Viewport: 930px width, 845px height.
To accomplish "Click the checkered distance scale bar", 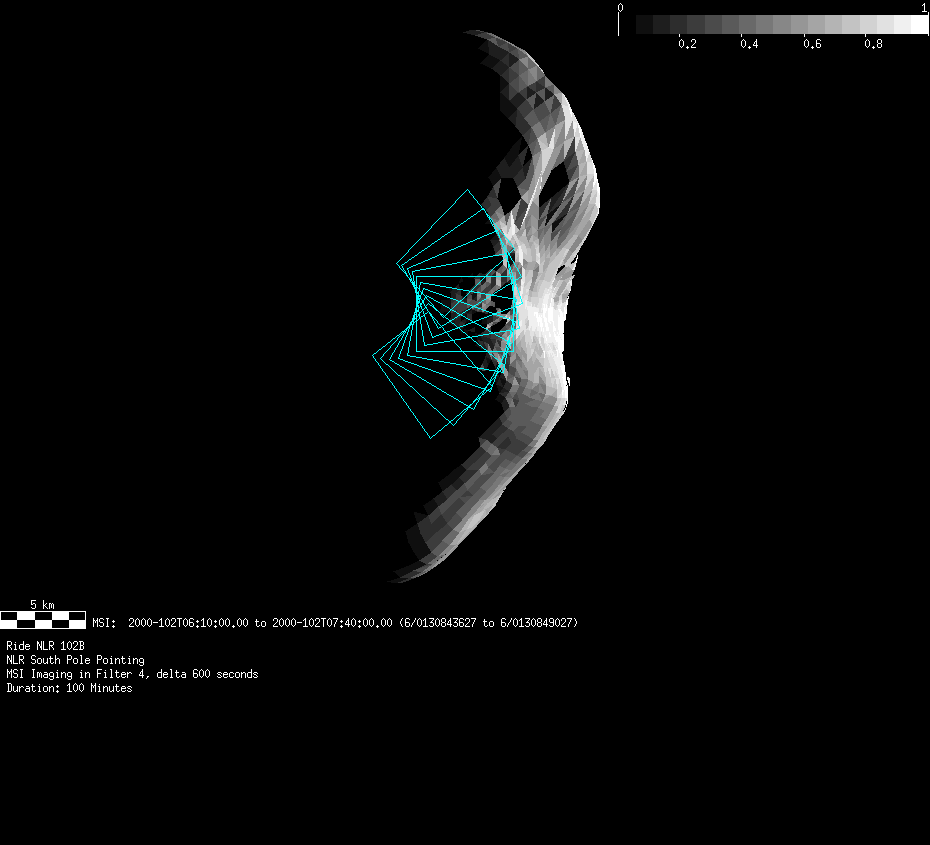I will 42,619.
